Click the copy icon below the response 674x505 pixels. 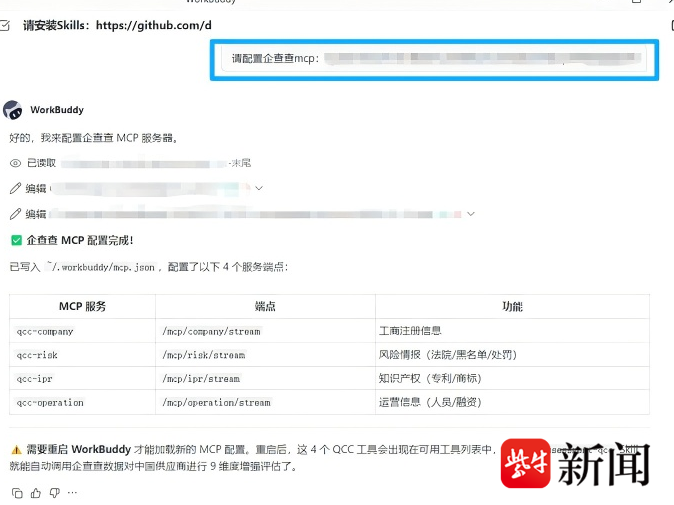pyautogui.click(x=16, y=493)
